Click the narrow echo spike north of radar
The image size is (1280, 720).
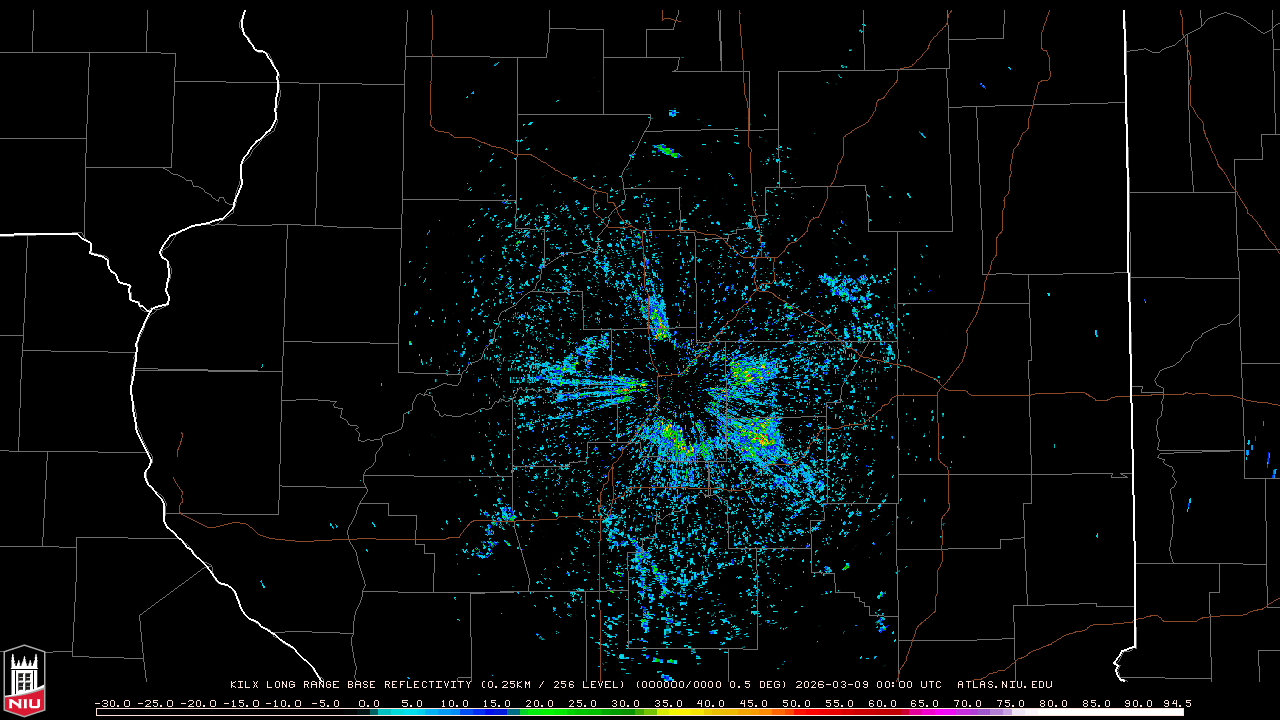click(x=656, y=320)
